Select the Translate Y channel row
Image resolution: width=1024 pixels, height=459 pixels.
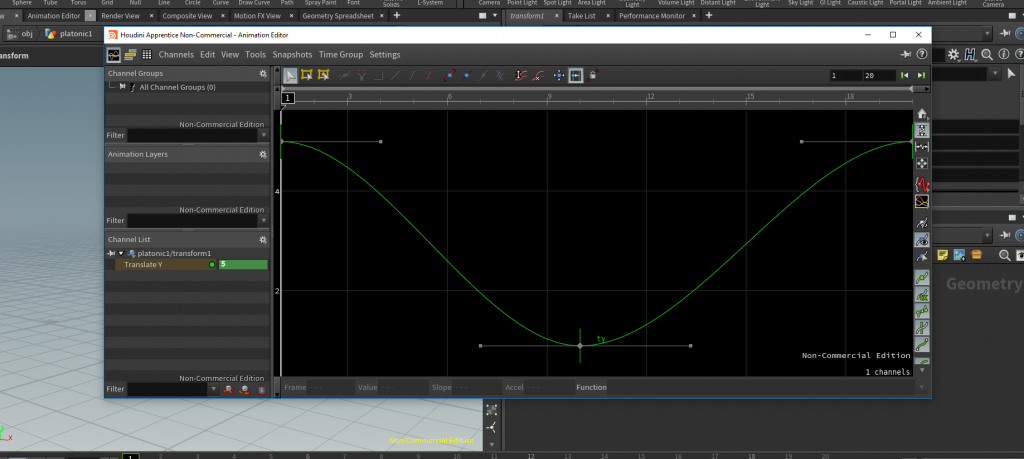(160, 265)
